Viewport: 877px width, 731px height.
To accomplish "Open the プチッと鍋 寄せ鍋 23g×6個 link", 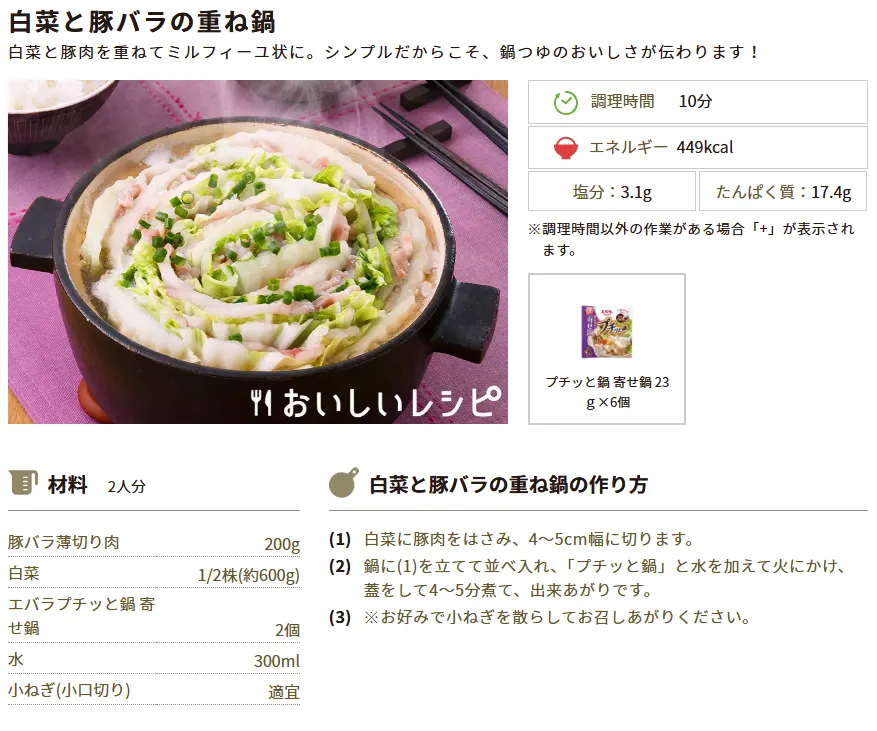I will click(x=607, y=392).
